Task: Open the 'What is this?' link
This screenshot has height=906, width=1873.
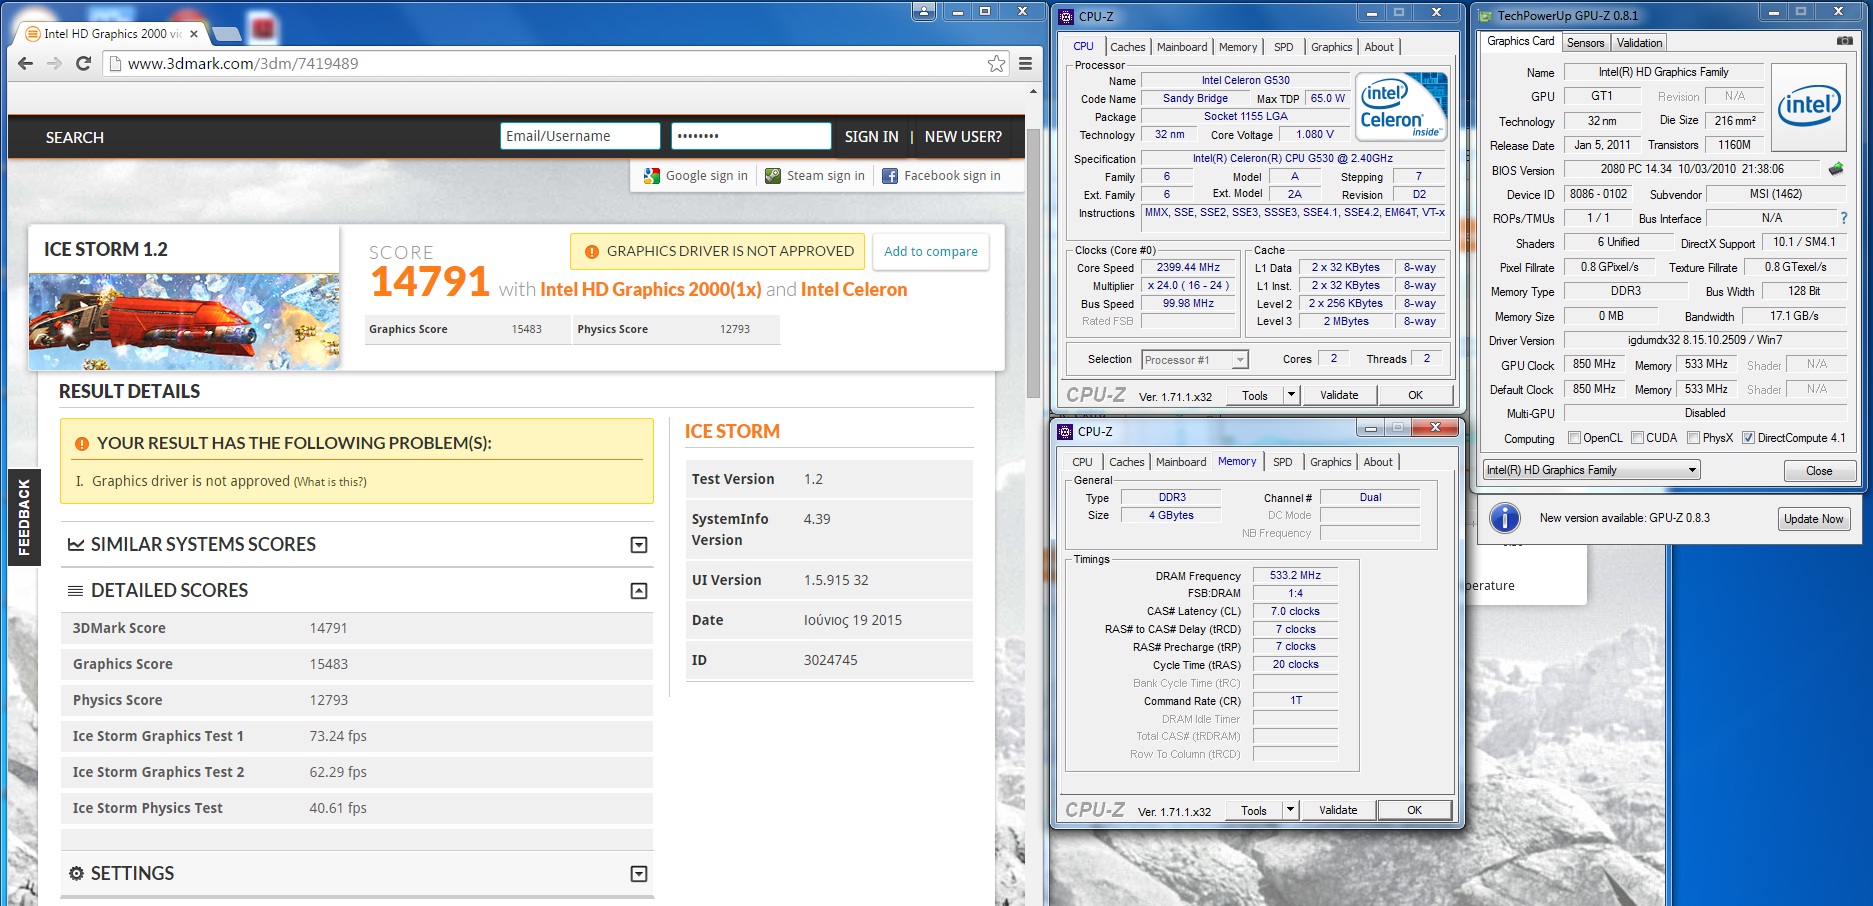Action: (x=330, y=482)
